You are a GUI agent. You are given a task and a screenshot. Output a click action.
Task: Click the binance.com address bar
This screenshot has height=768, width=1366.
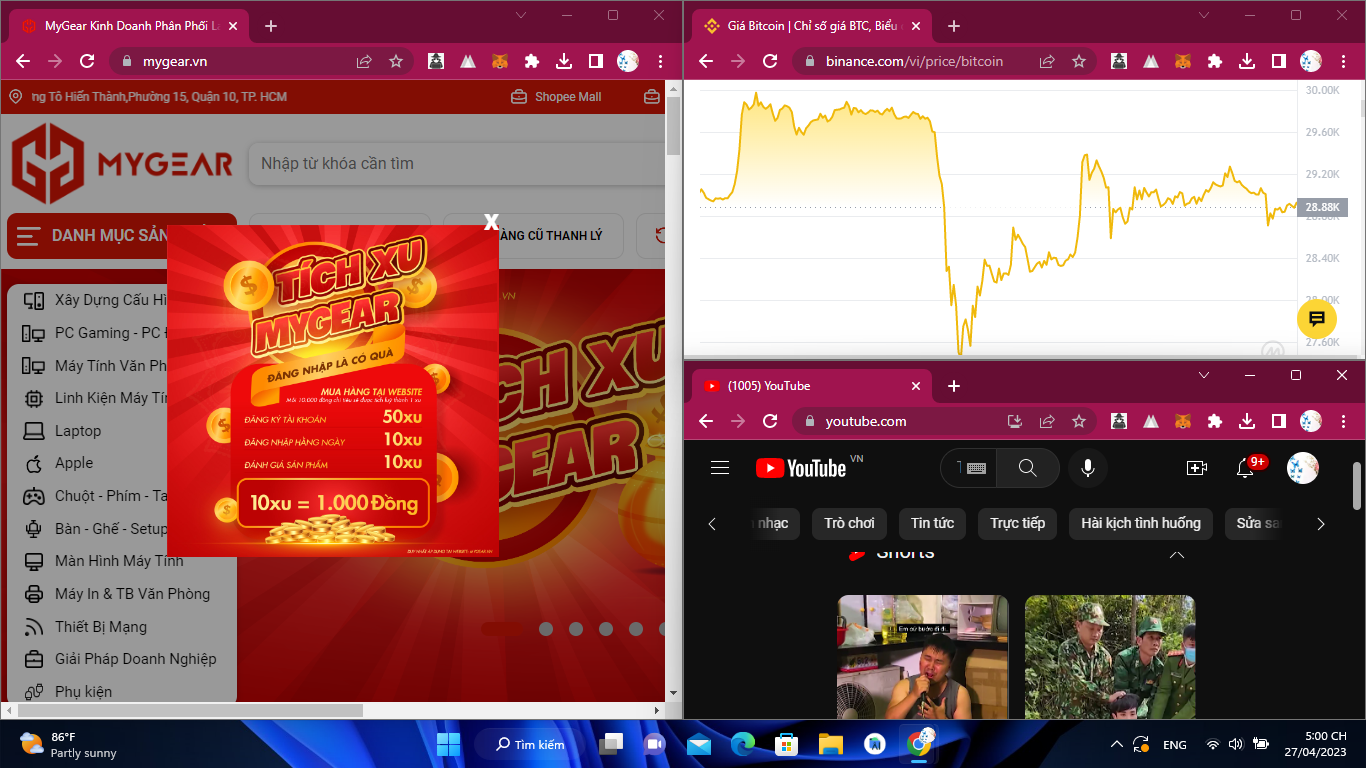912,61
